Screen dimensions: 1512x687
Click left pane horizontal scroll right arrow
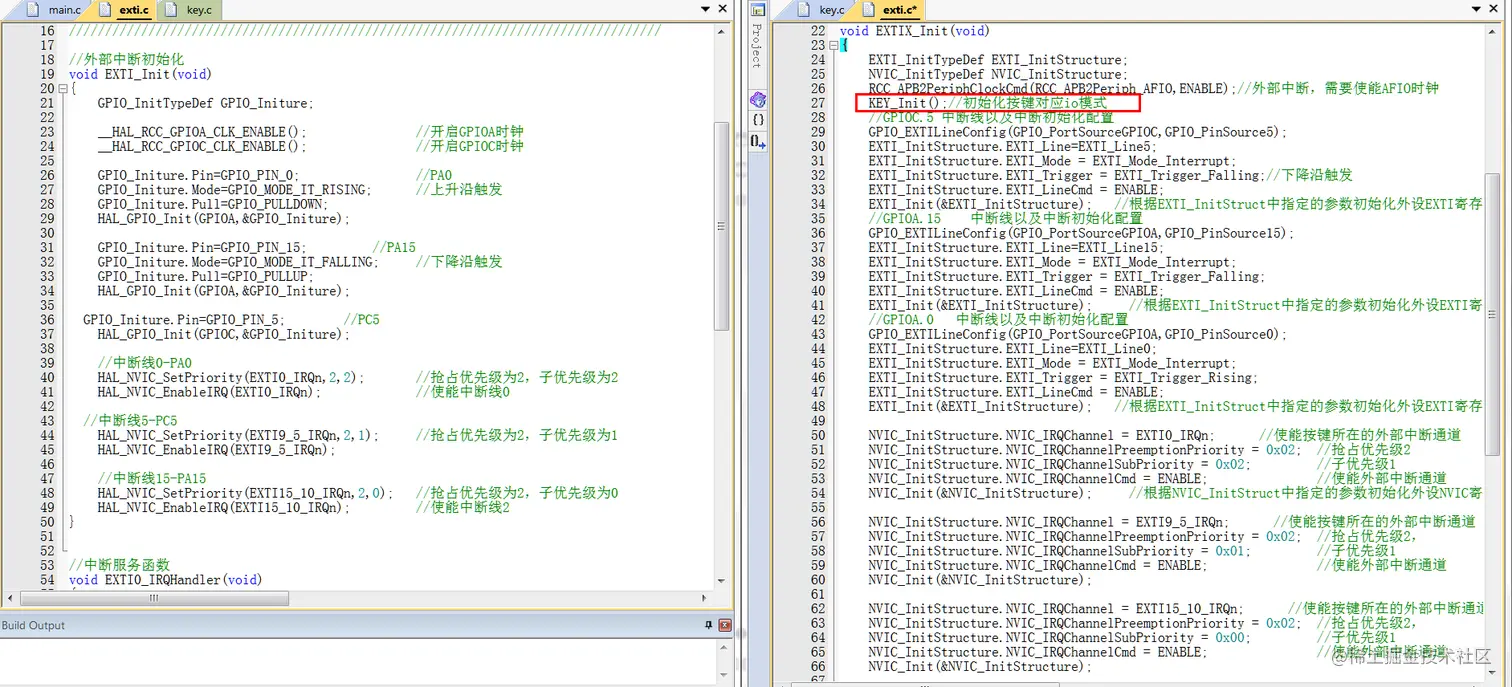(706, 598)
